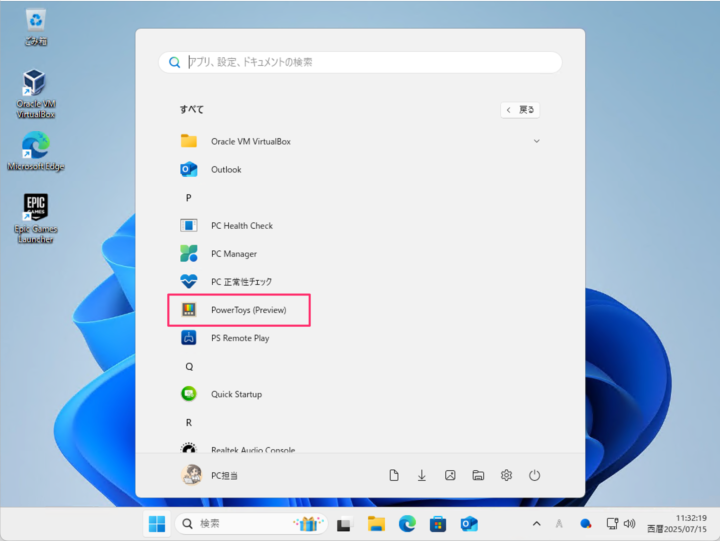Image resolution: width=720 pixels, height=541 pixels.
Task: Click the Outlook app icon in list
Action: tap(189, 169)
